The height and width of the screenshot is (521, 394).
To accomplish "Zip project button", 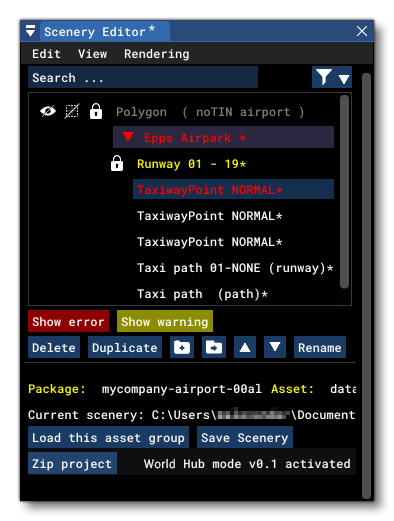I will pyautogui.click(x=72, y=463).
